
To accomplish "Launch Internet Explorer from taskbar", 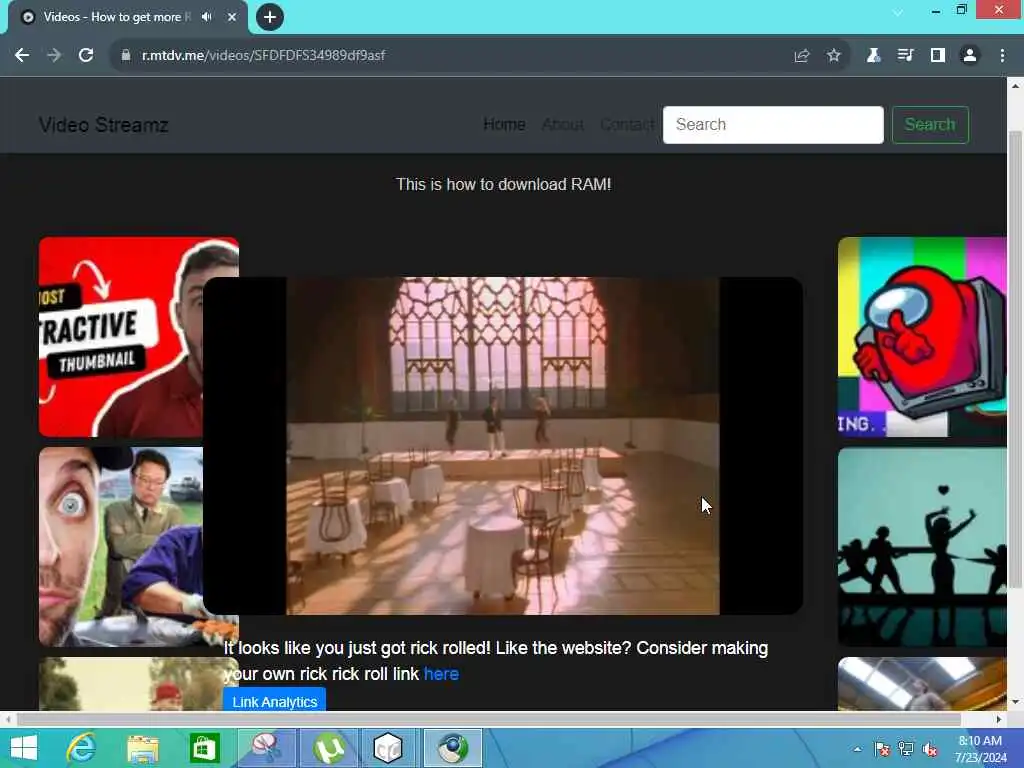I will click(x=81, y=748).
